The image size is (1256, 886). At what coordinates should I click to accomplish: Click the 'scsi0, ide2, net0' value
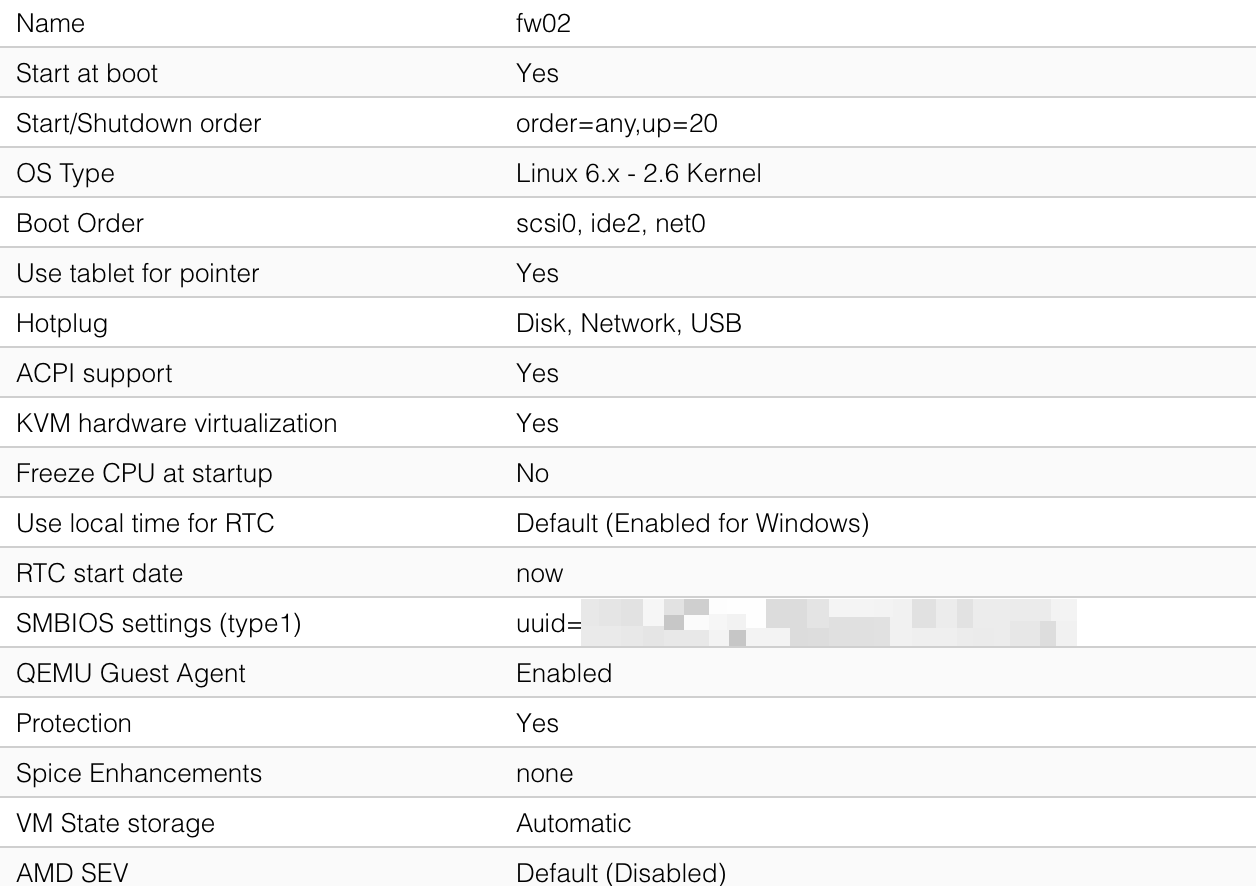610,223
